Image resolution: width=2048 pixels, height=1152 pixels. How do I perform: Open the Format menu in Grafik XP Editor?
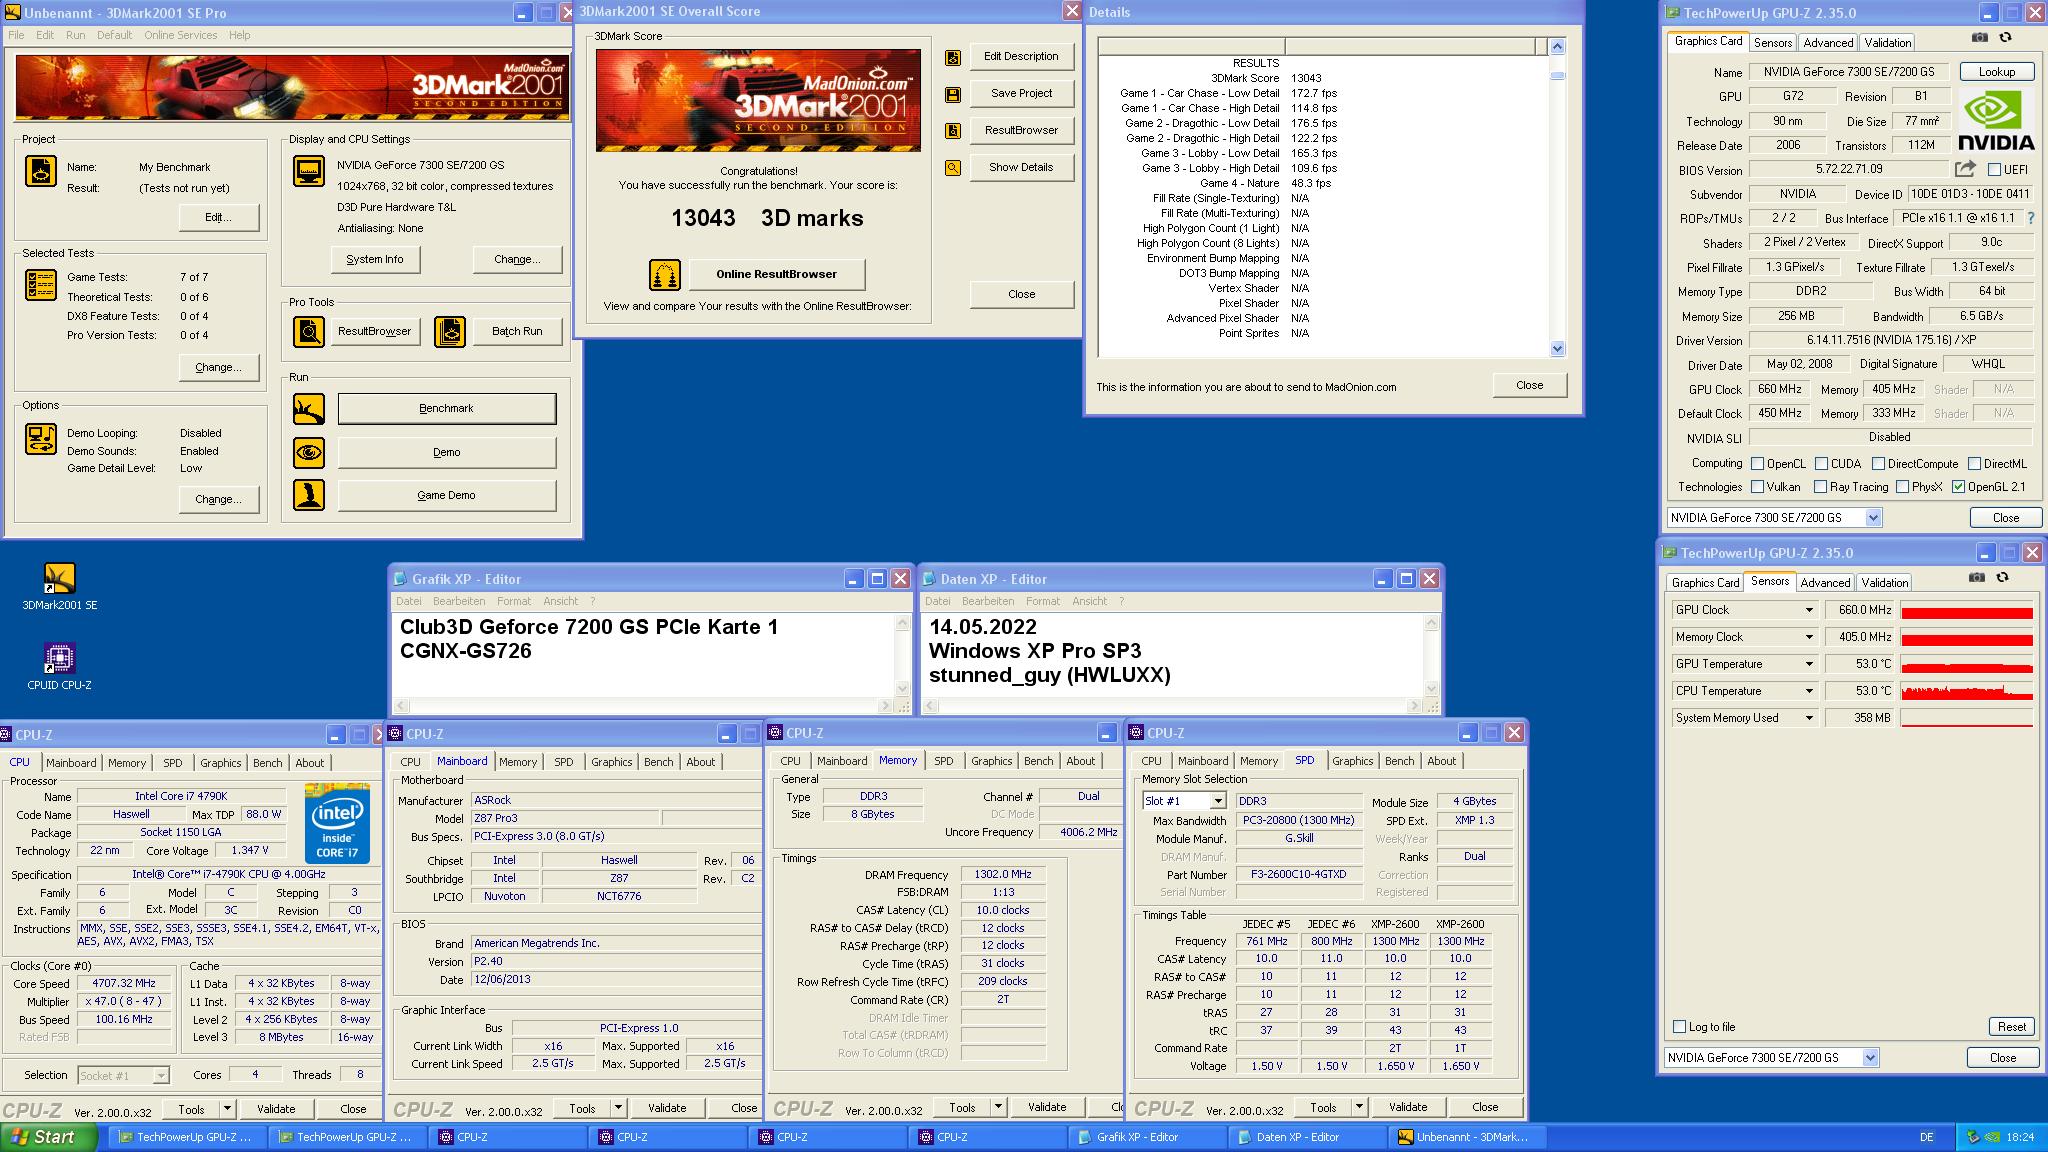[514, 601]
